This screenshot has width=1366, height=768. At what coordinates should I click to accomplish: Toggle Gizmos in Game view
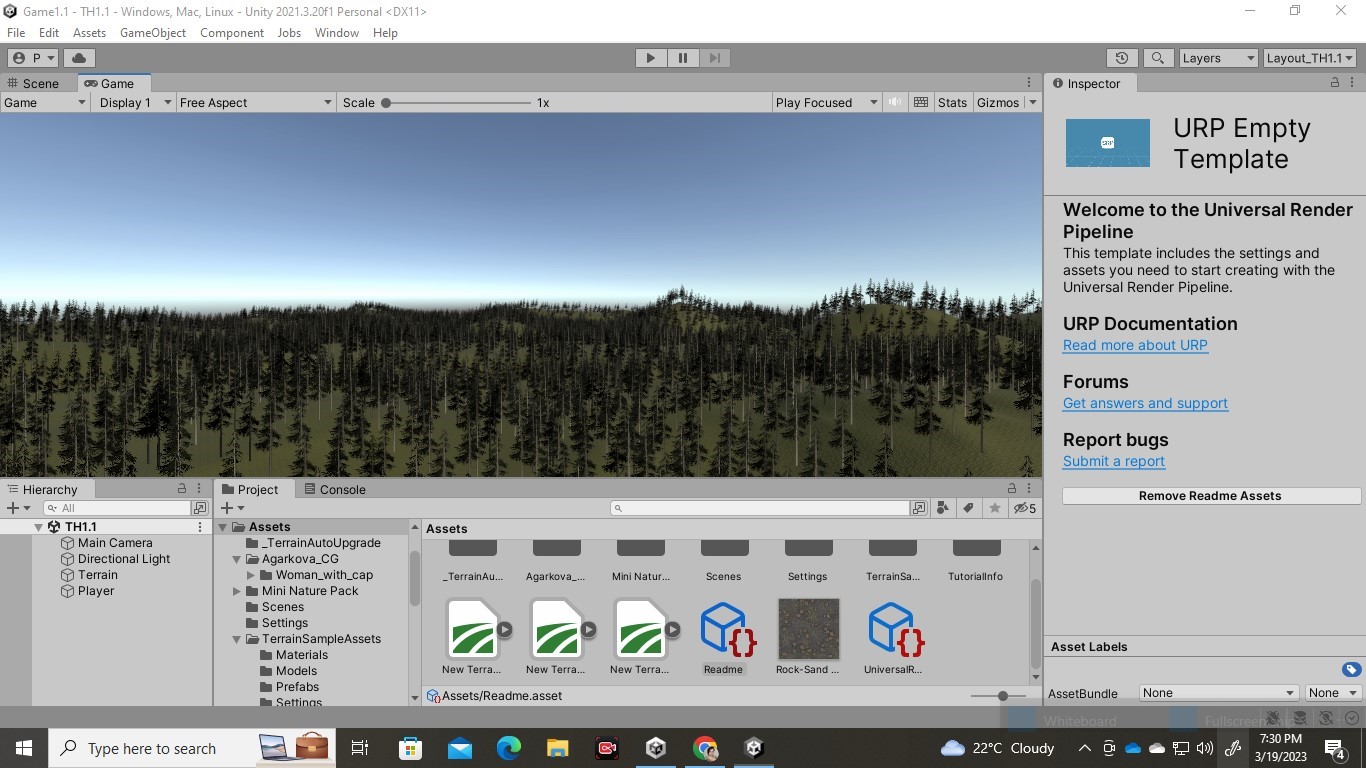[998, 102]
